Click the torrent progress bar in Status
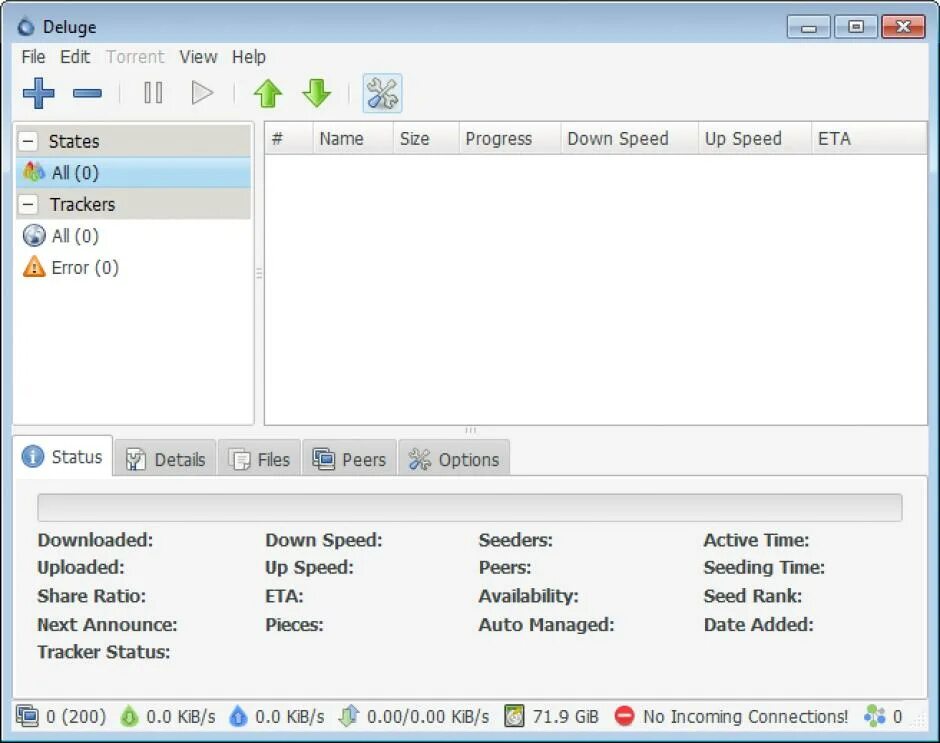Image resolution: width=940 pixels, height=743 pixels. pyautogui.click(x=469, y=507)
